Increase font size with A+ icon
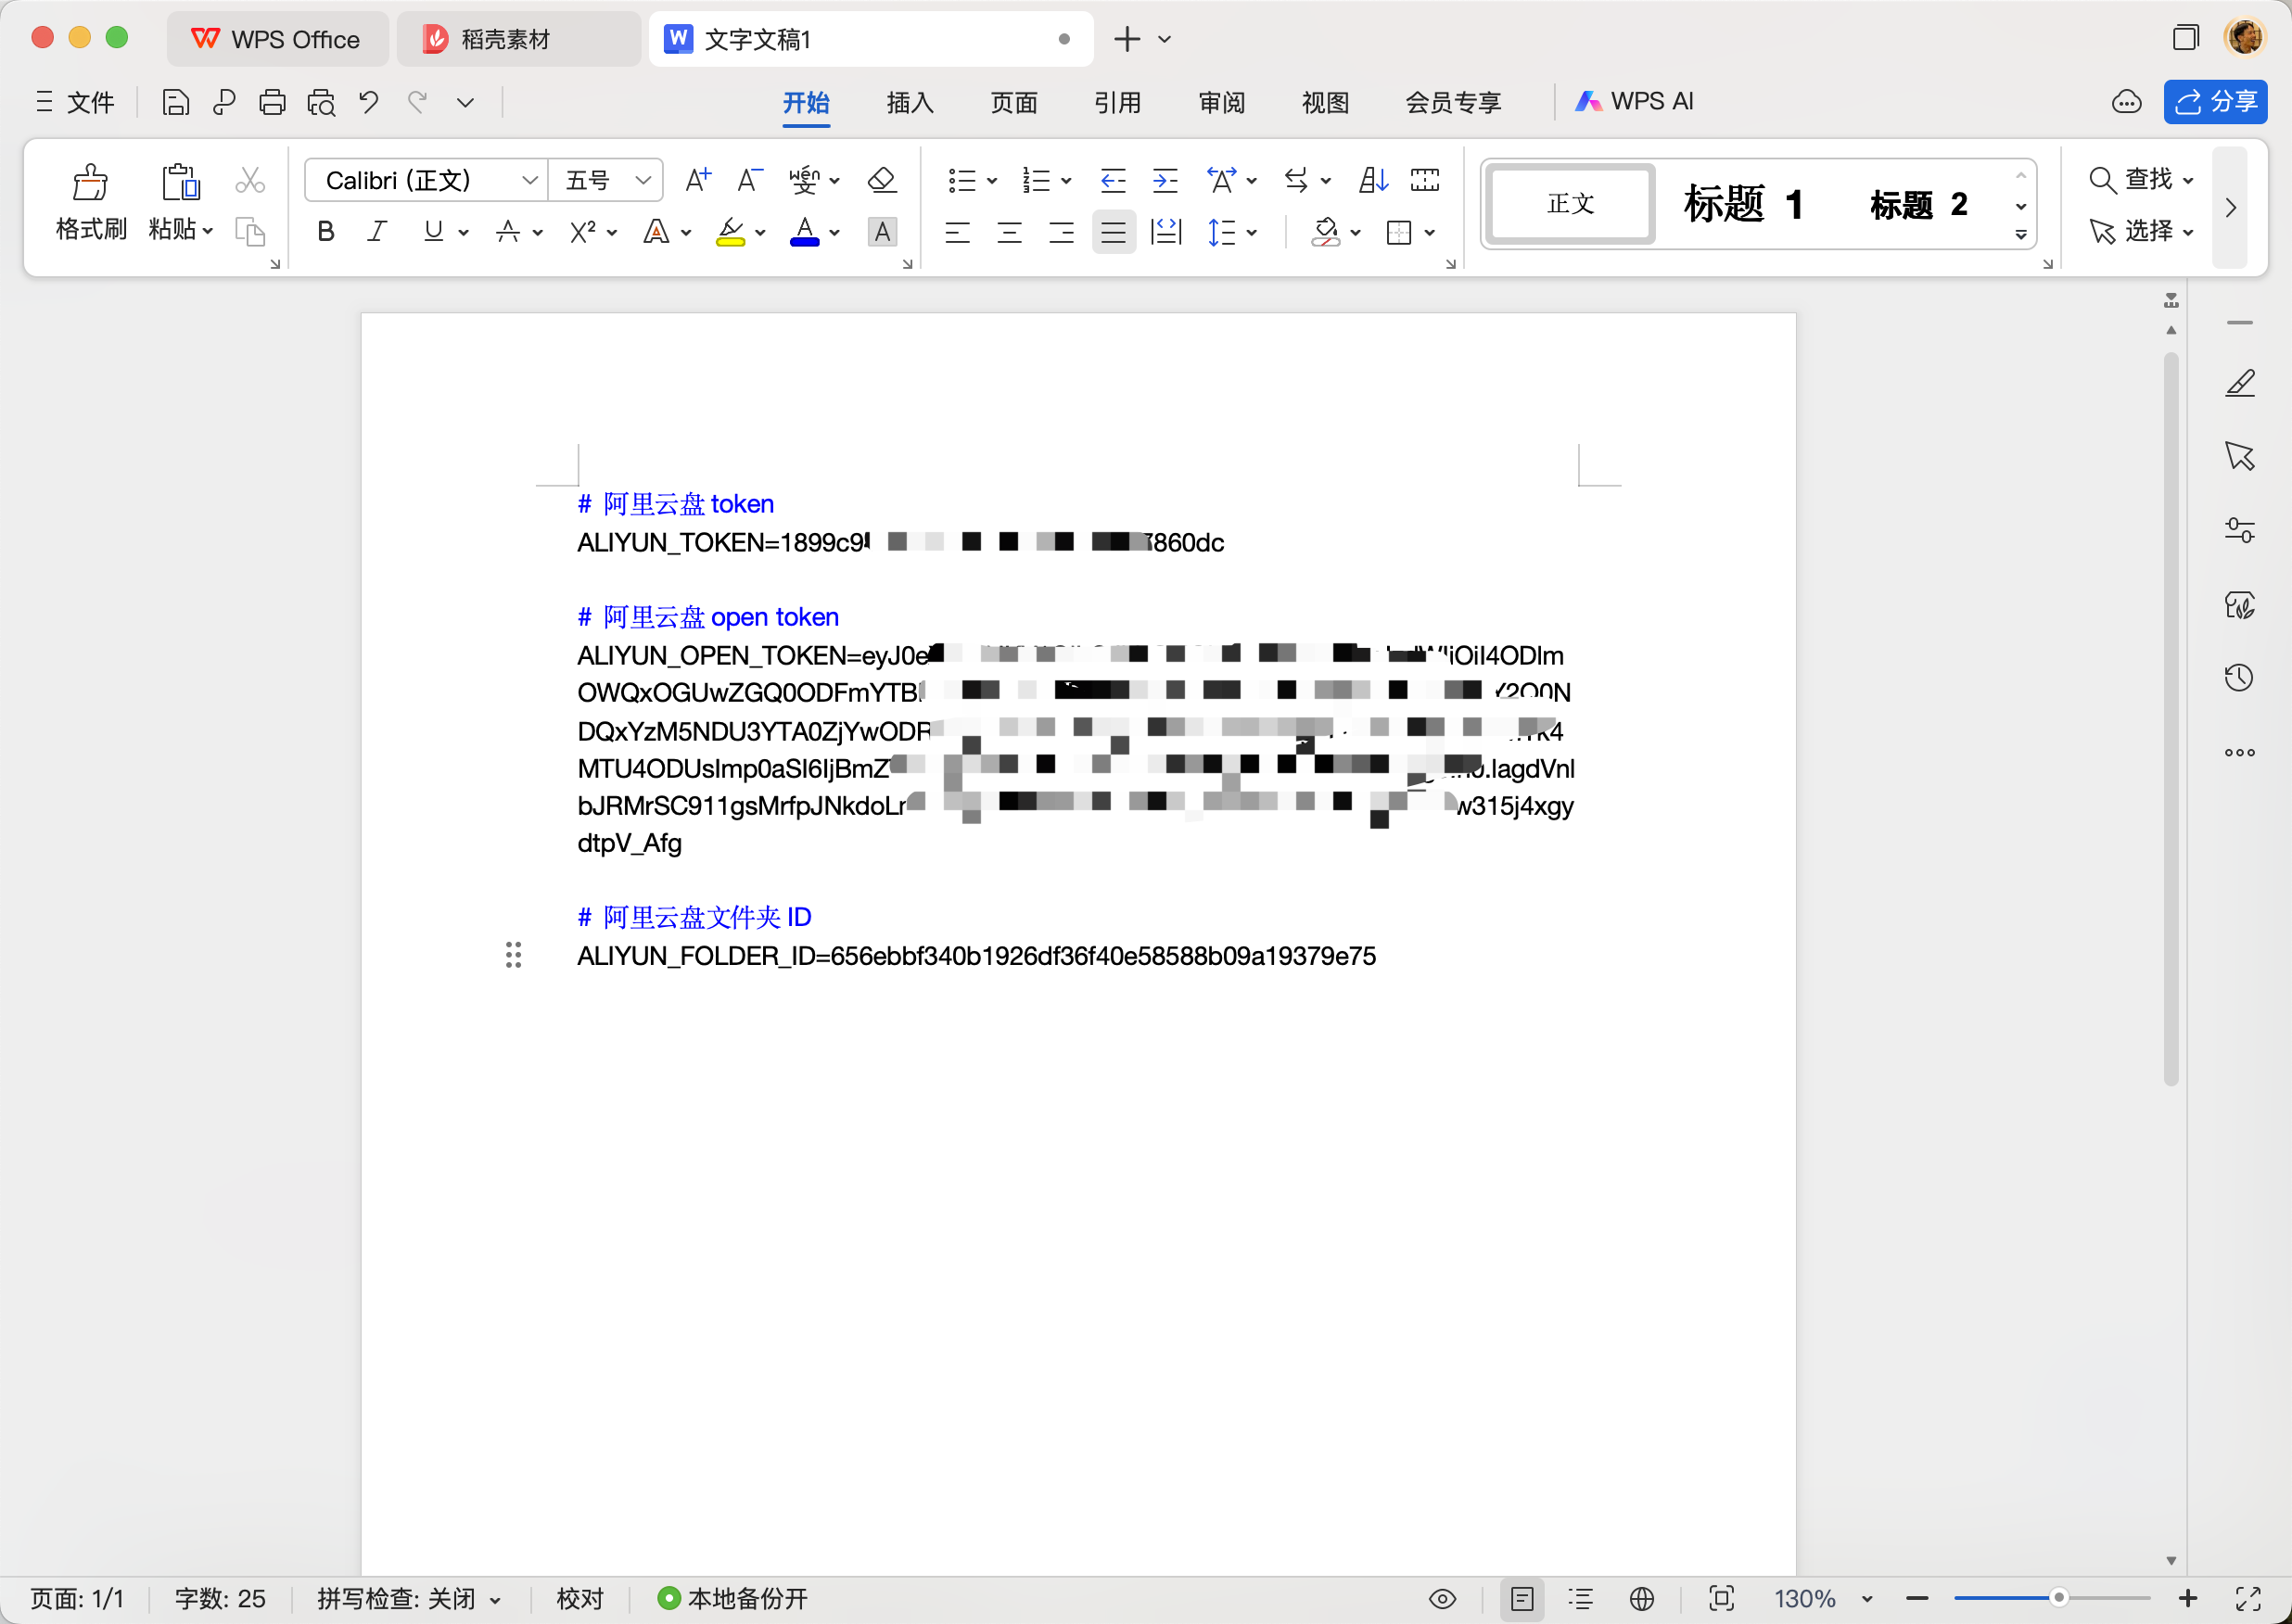Screen dimensions: 2292x1624 click(x=698, y=180)
